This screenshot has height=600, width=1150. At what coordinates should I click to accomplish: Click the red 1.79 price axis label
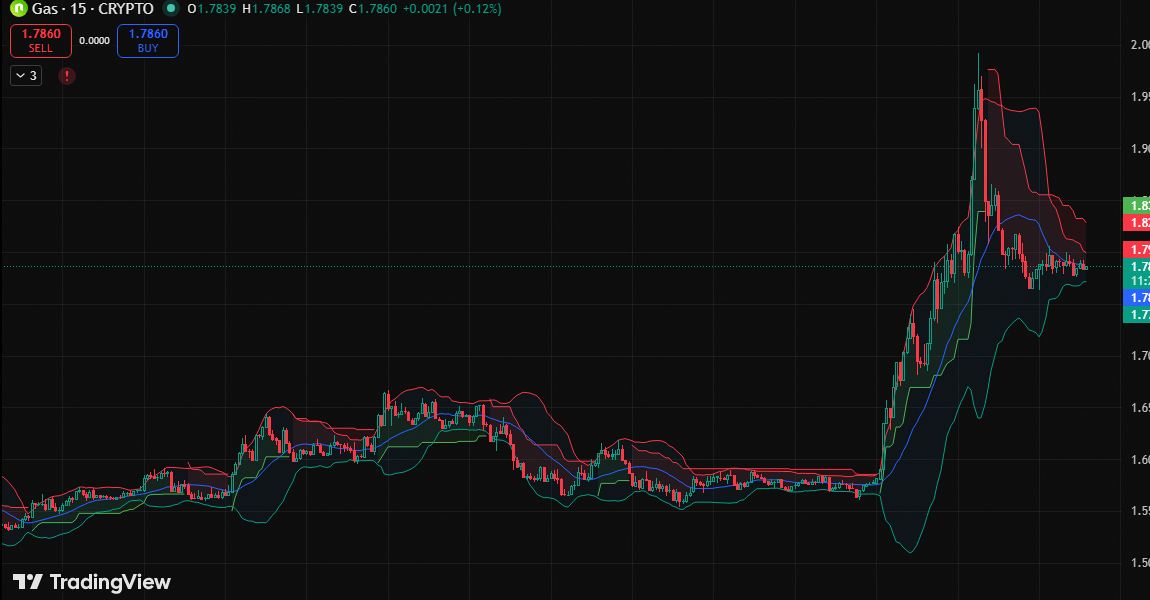click(x=1137, y=249)
